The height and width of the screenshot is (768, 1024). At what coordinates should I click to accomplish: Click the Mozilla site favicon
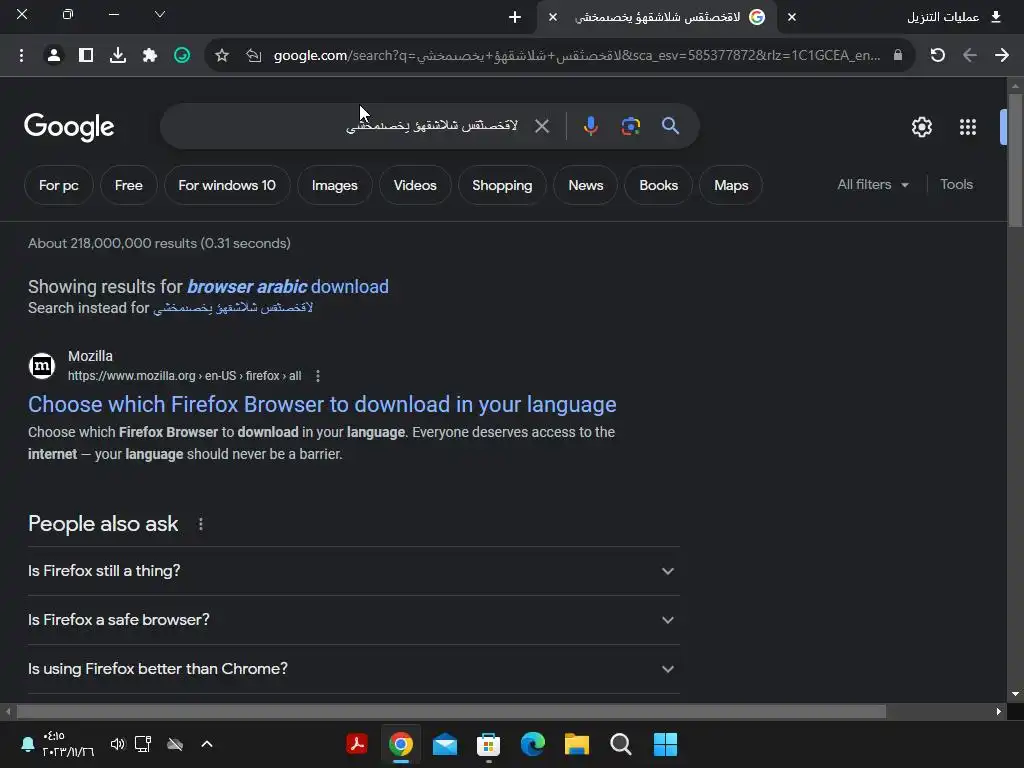pyautogui.click(x=42, y=366)
